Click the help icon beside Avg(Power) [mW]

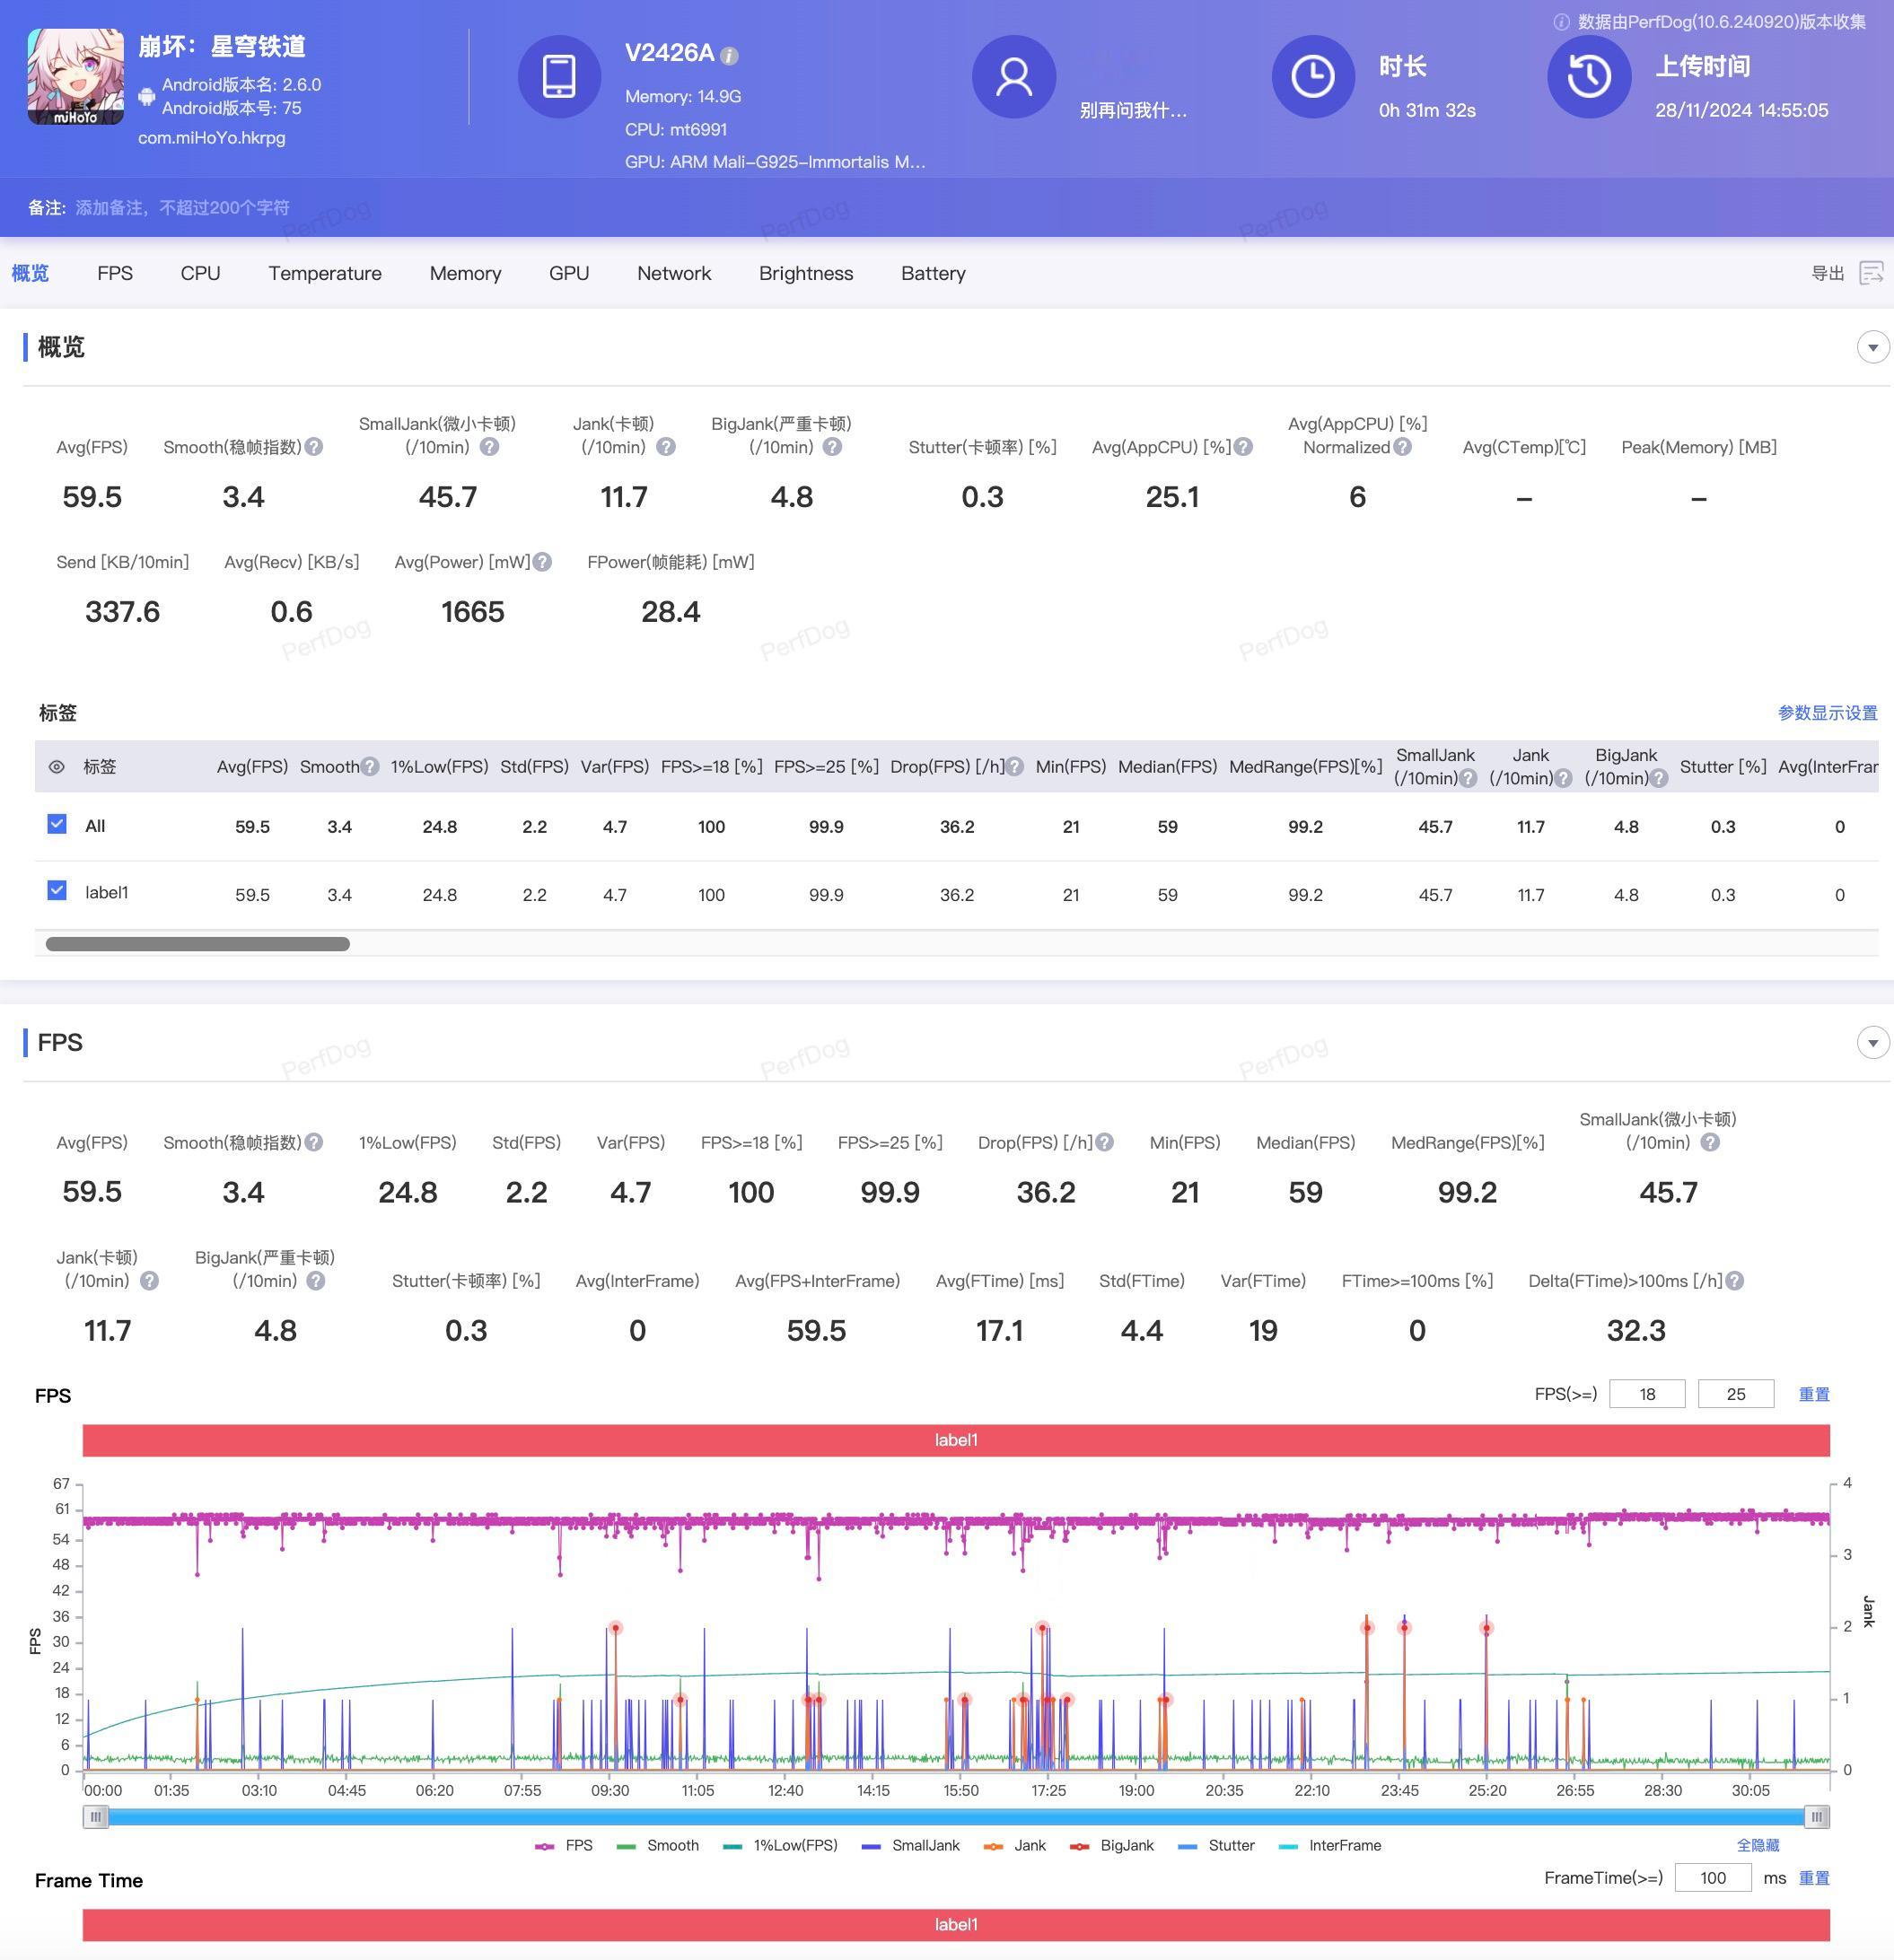(x=542, y=562)
